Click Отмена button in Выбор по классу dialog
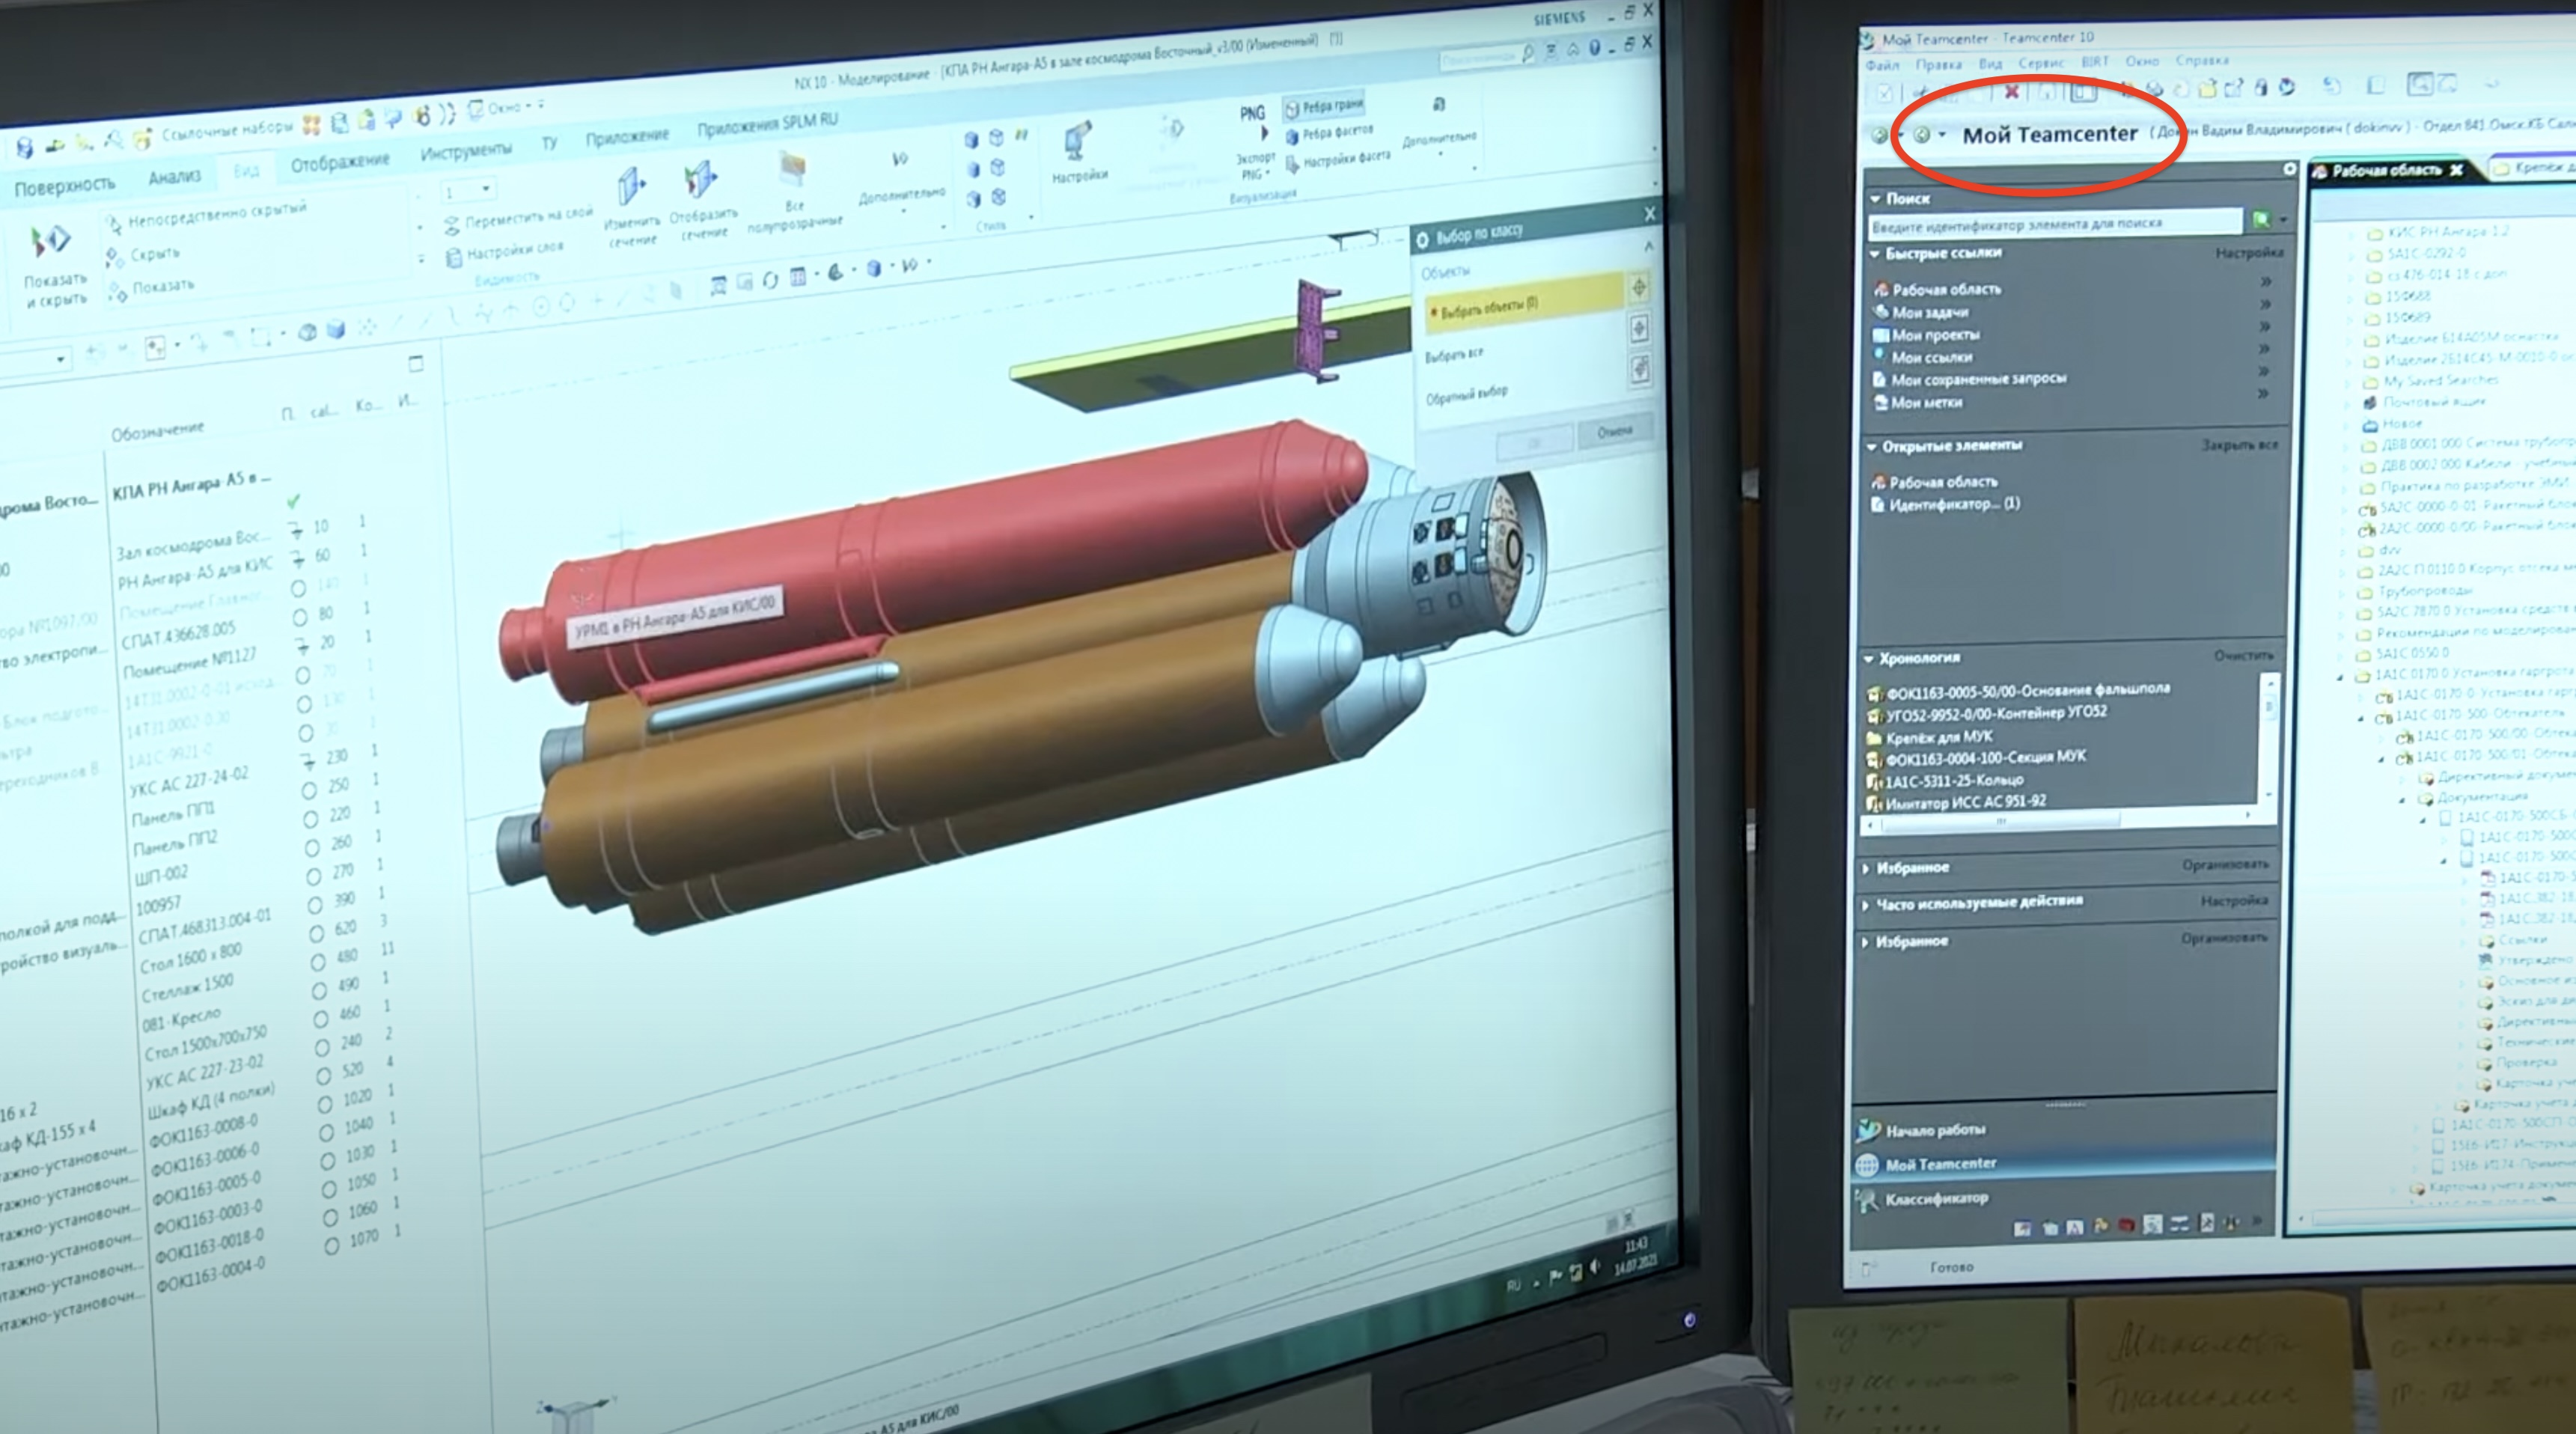Image resolution: width=2576 pixels, height=1434 pixels. point(1614,432)
